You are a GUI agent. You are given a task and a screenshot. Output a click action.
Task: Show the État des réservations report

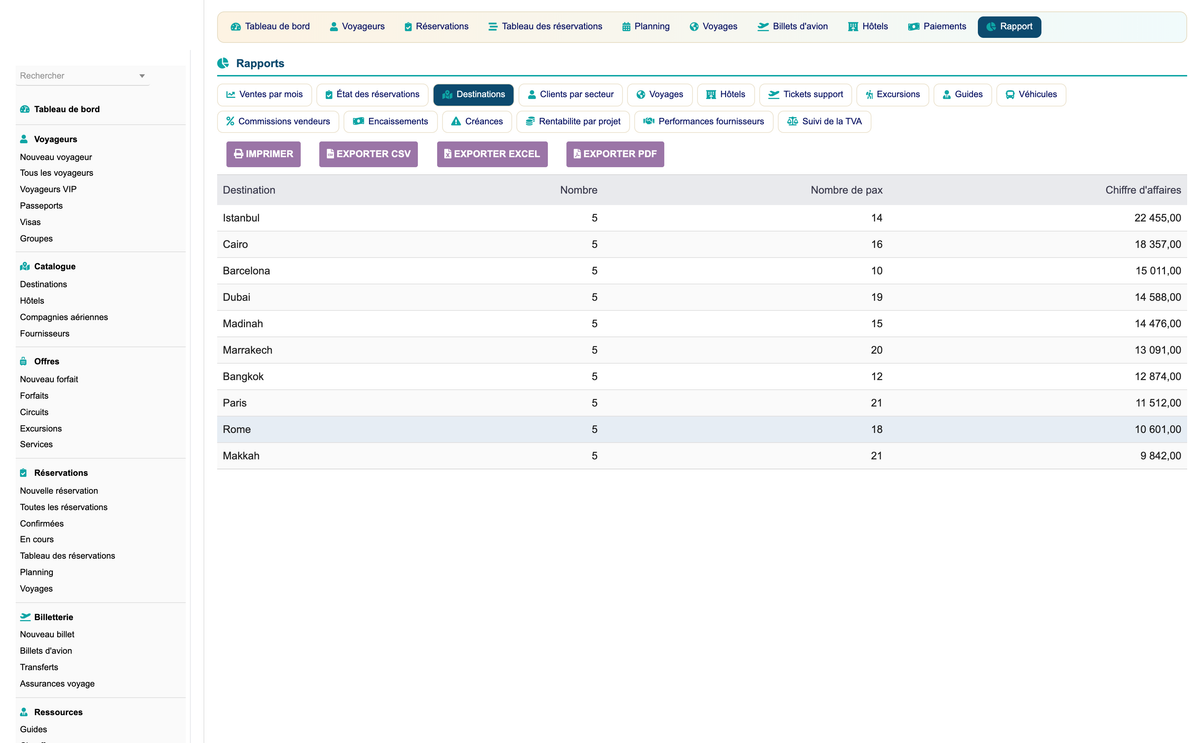[372, 95]
